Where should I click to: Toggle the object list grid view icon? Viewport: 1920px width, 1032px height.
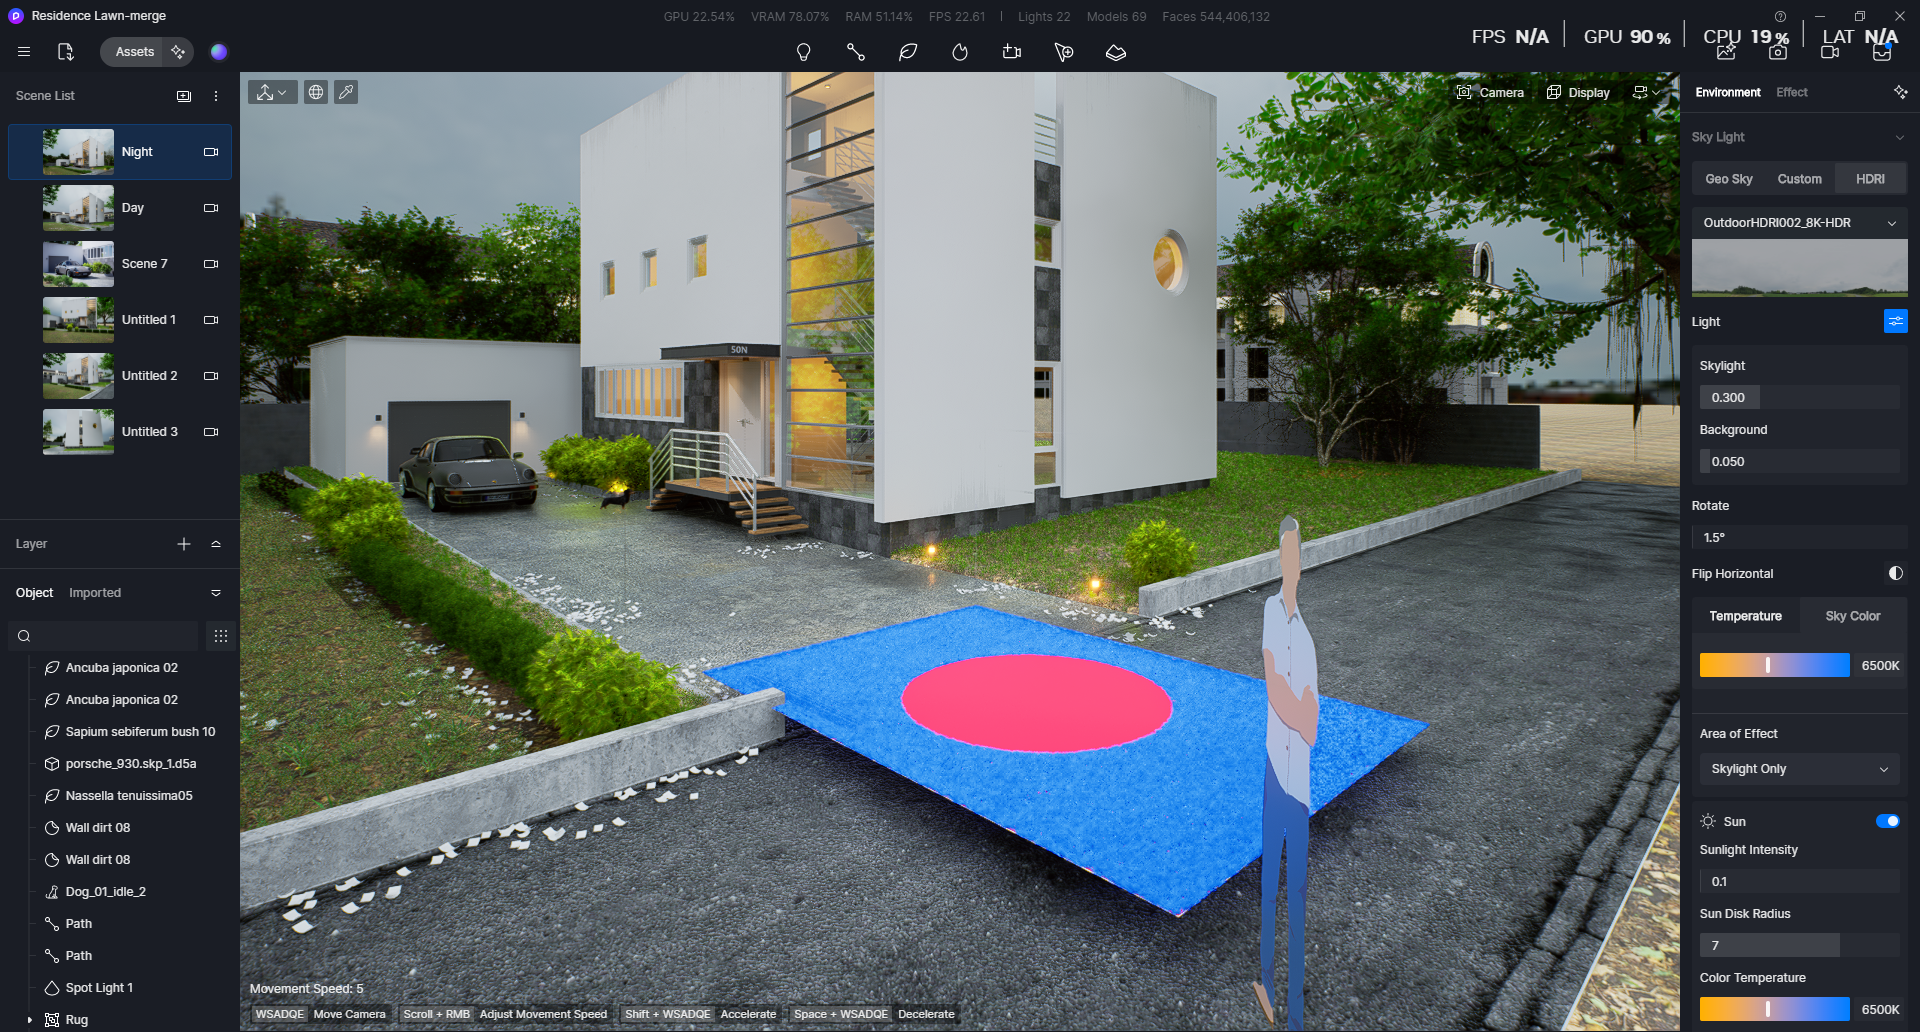221,636
